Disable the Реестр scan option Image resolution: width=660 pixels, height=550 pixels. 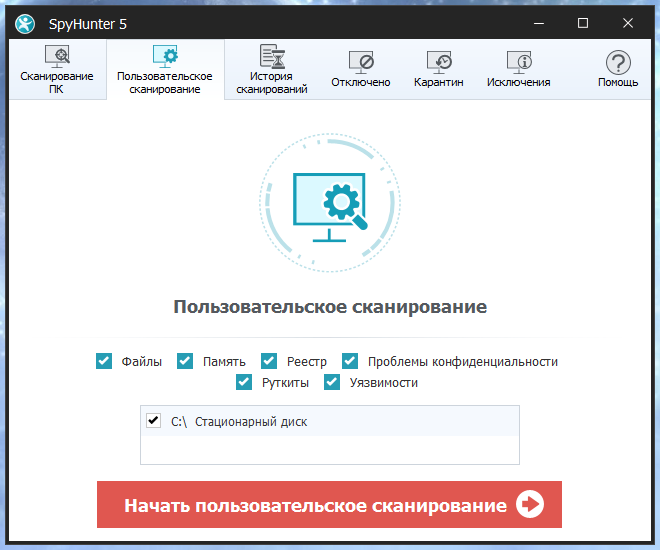coord(269,361)
